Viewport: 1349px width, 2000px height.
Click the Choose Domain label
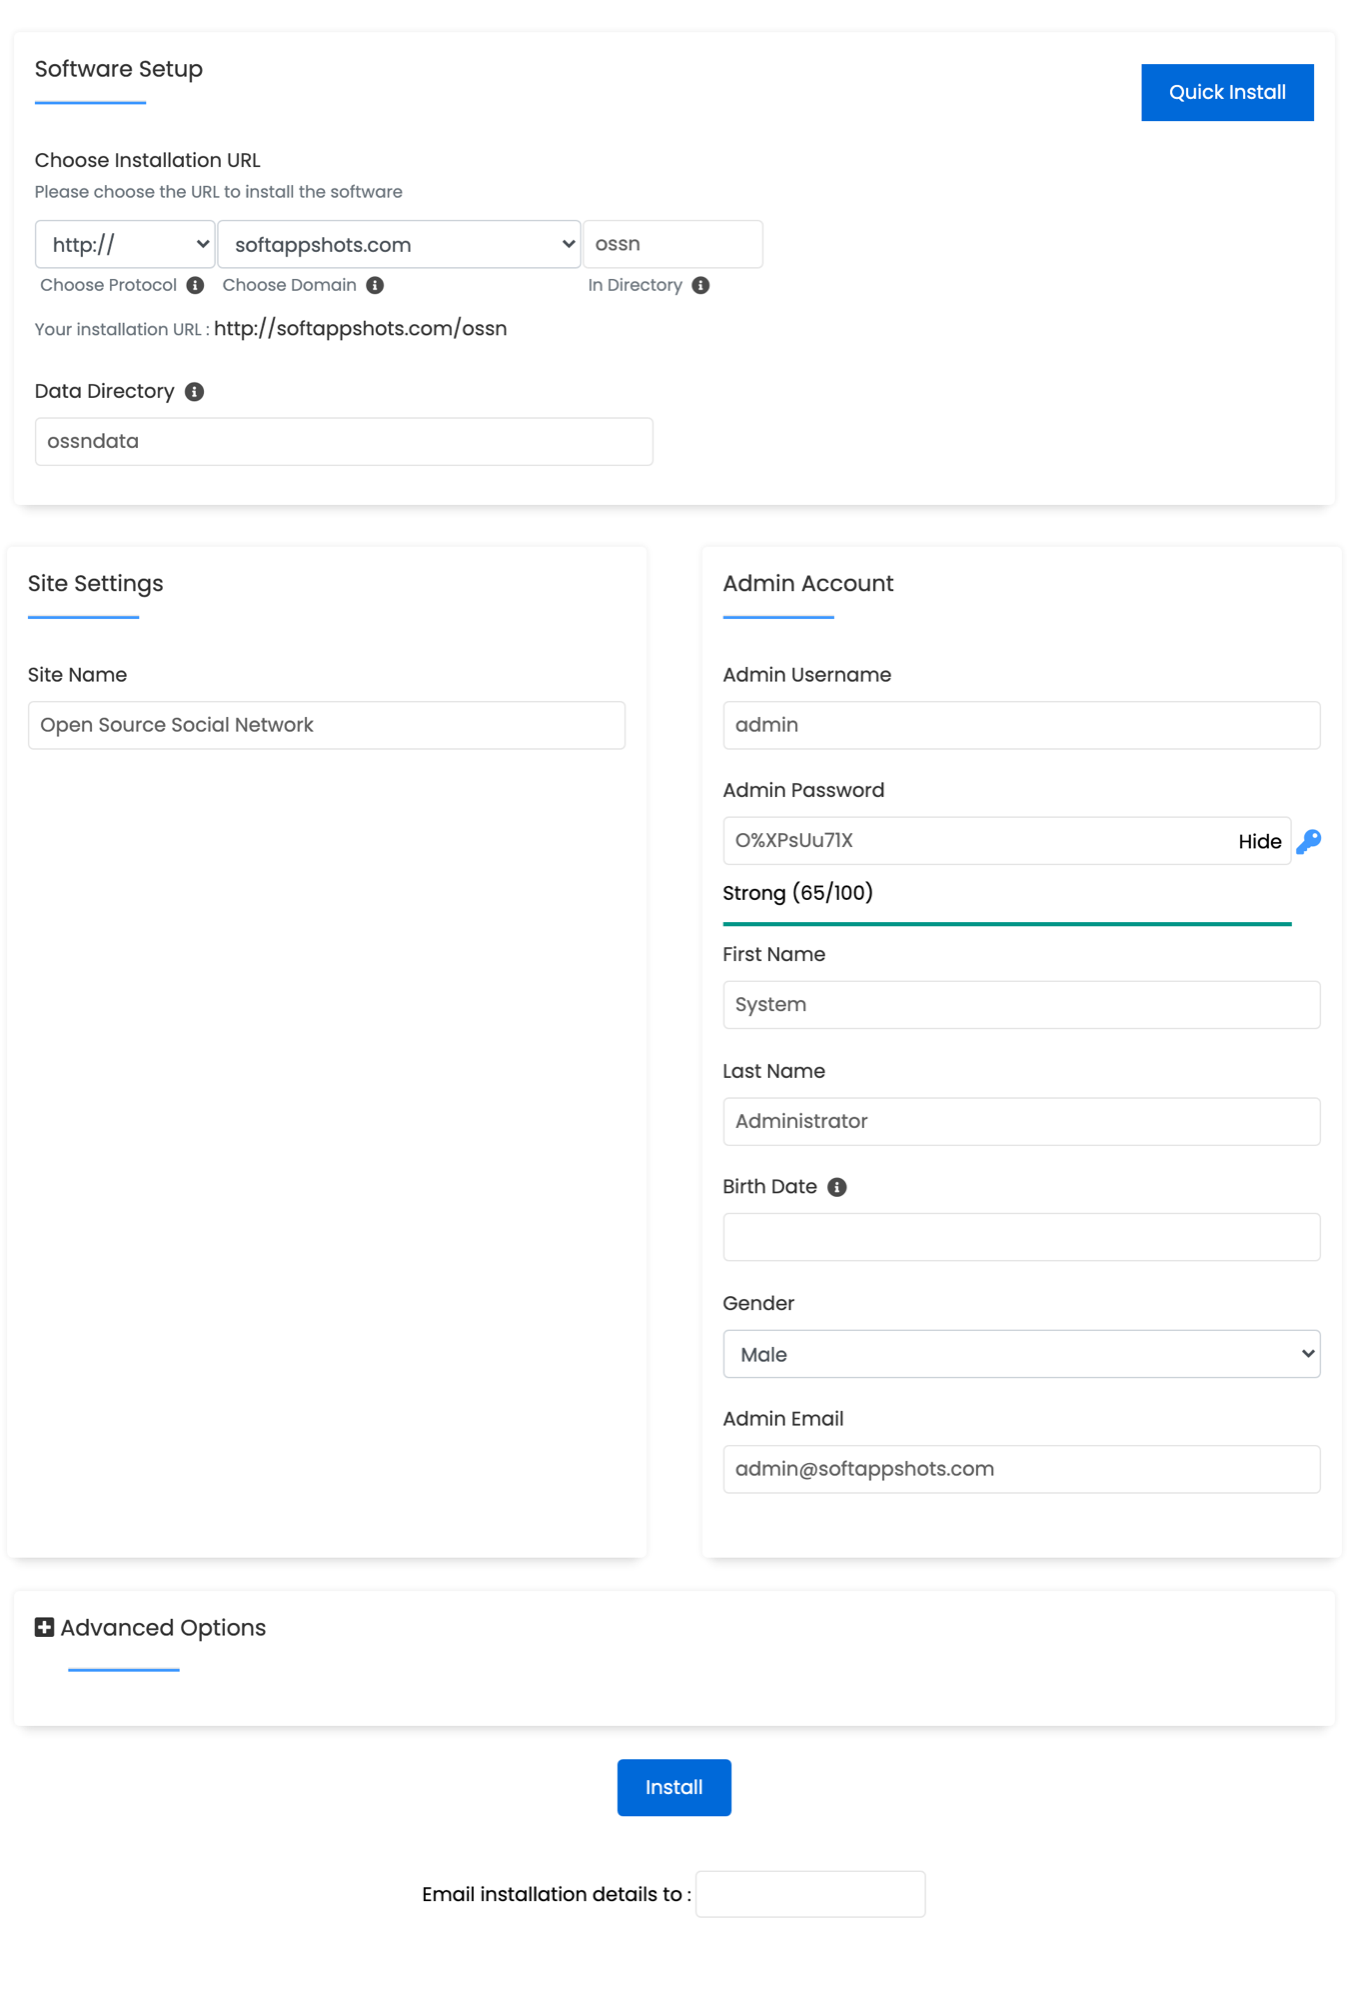coord(289,285)
